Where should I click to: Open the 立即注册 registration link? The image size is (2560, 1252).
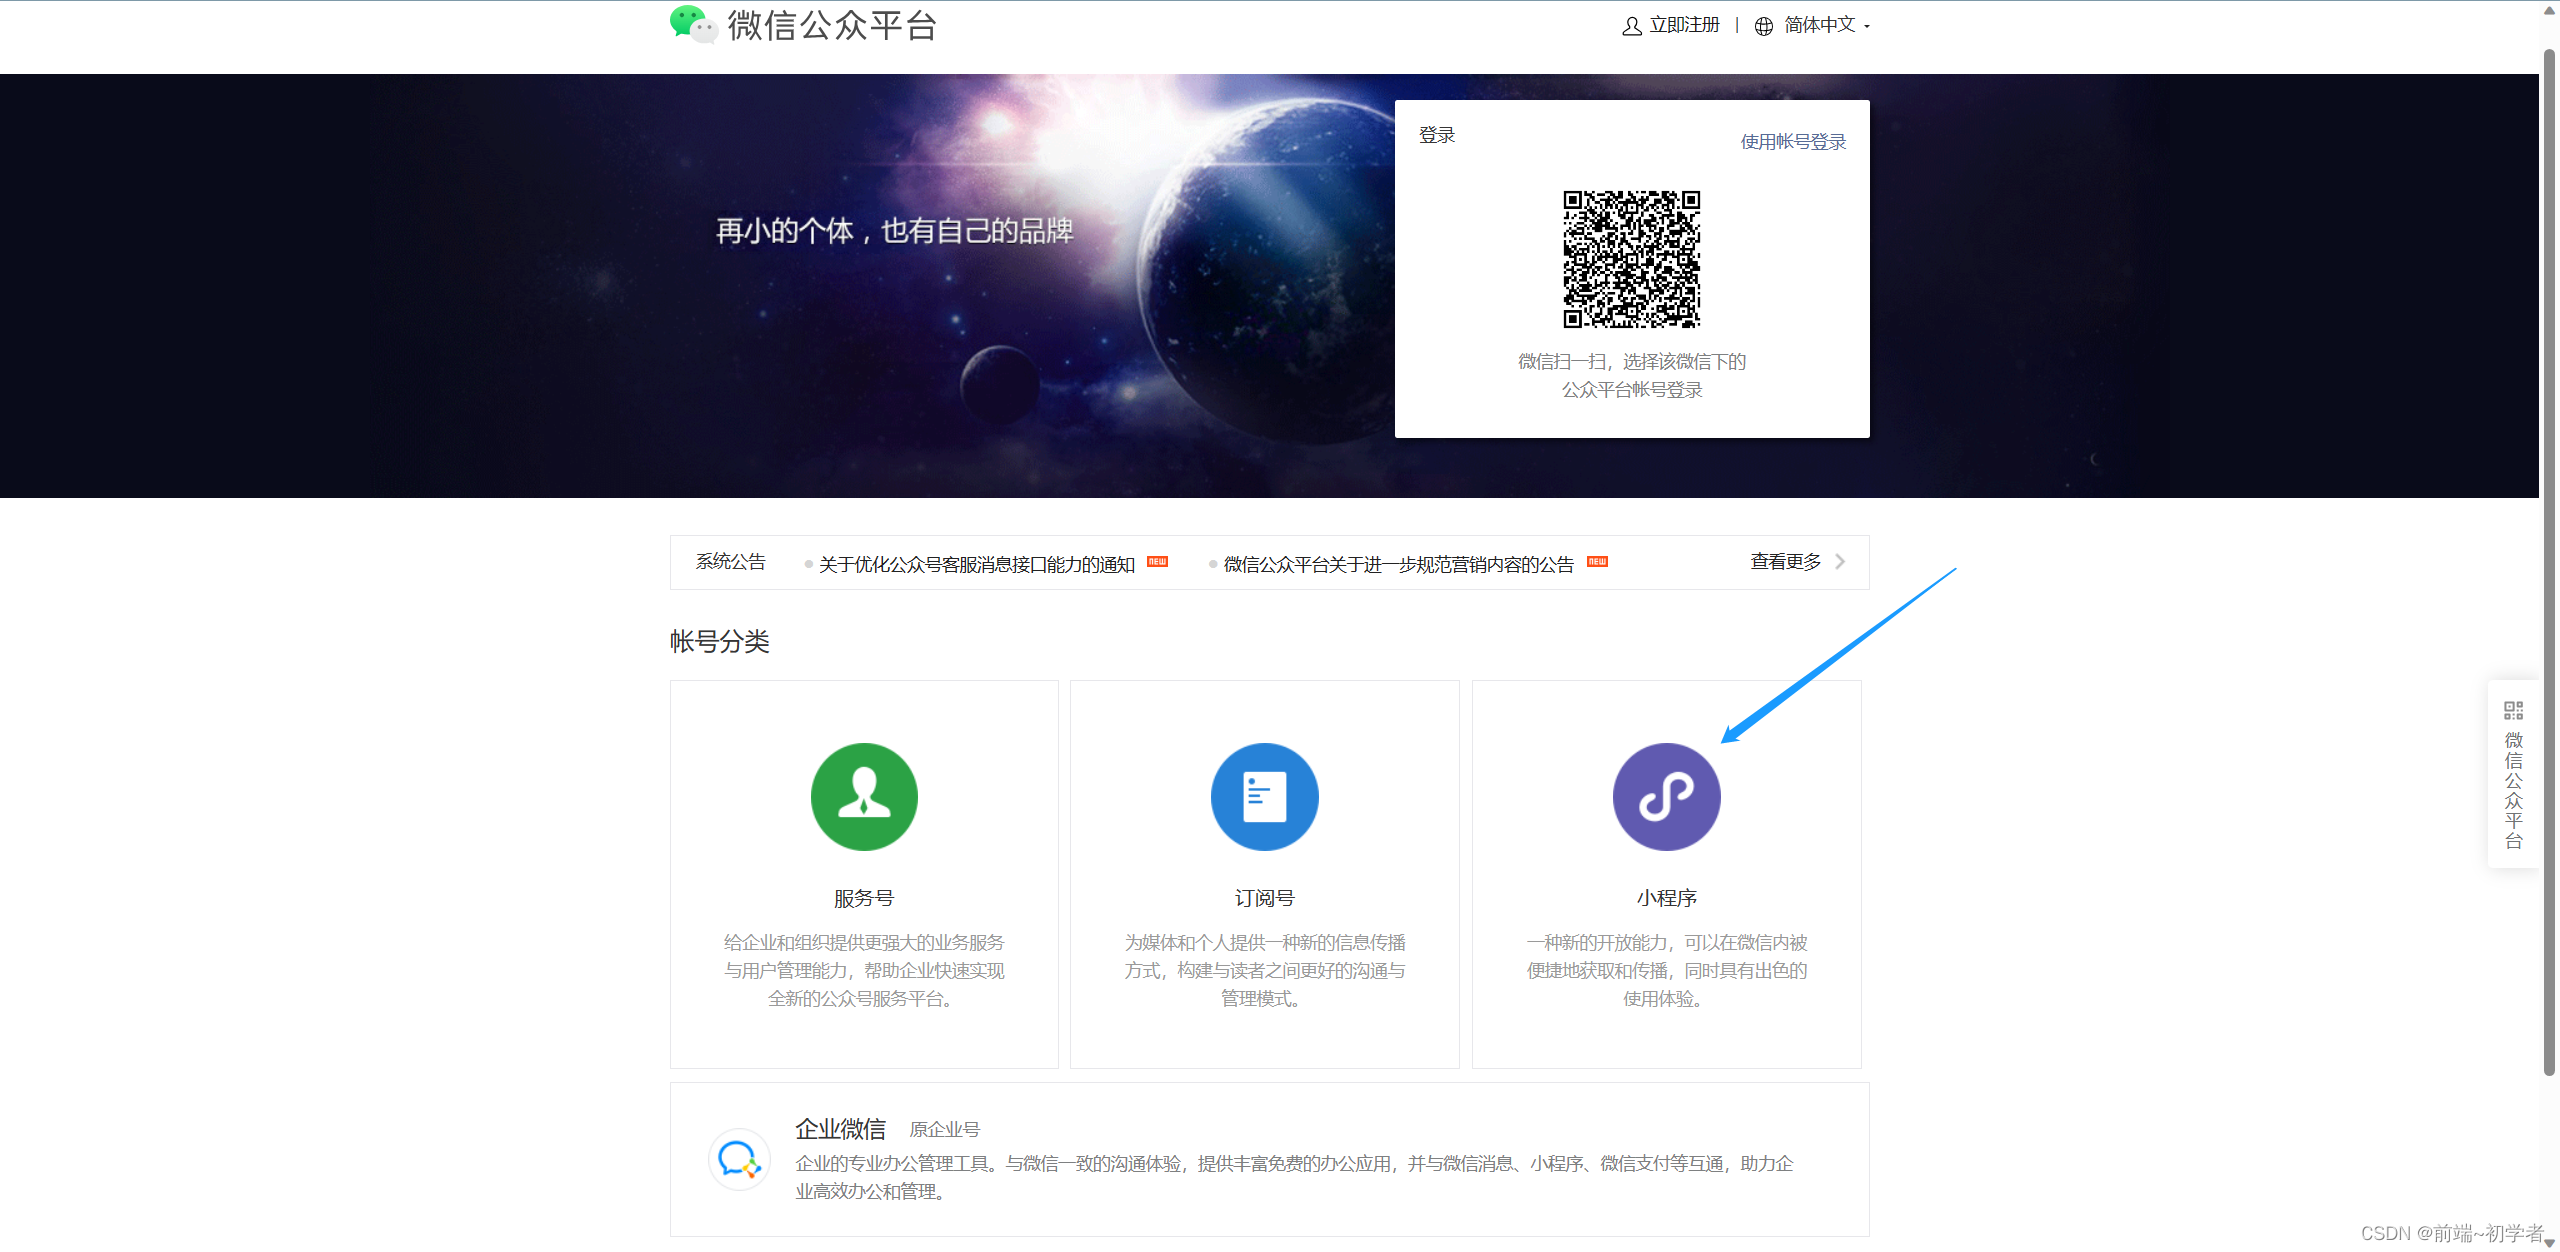(1684, 25)
